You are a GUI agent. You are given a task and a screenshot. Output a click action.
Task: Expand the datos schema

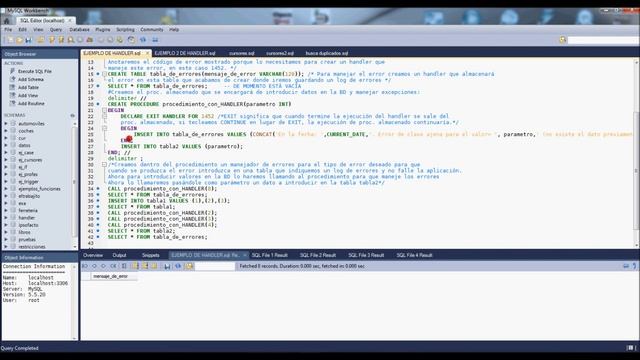pyautogui.click(x=6, y=145)
